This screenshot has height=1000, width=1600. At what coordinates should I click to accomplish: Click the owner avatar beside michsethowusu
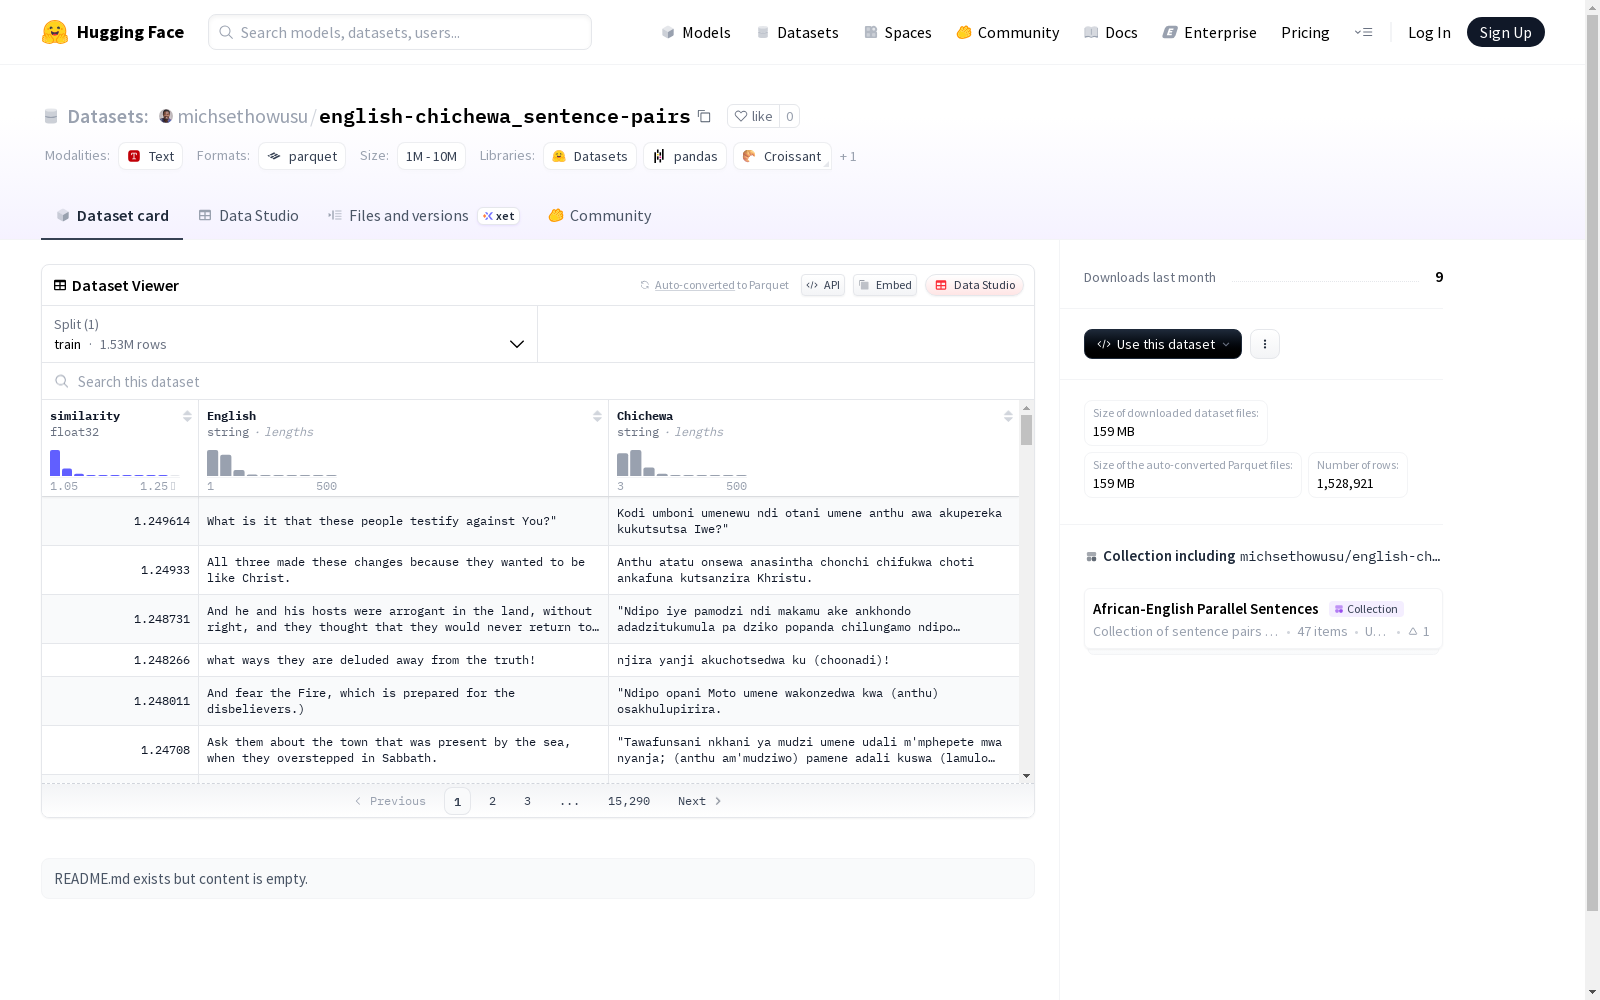[166, 116]
